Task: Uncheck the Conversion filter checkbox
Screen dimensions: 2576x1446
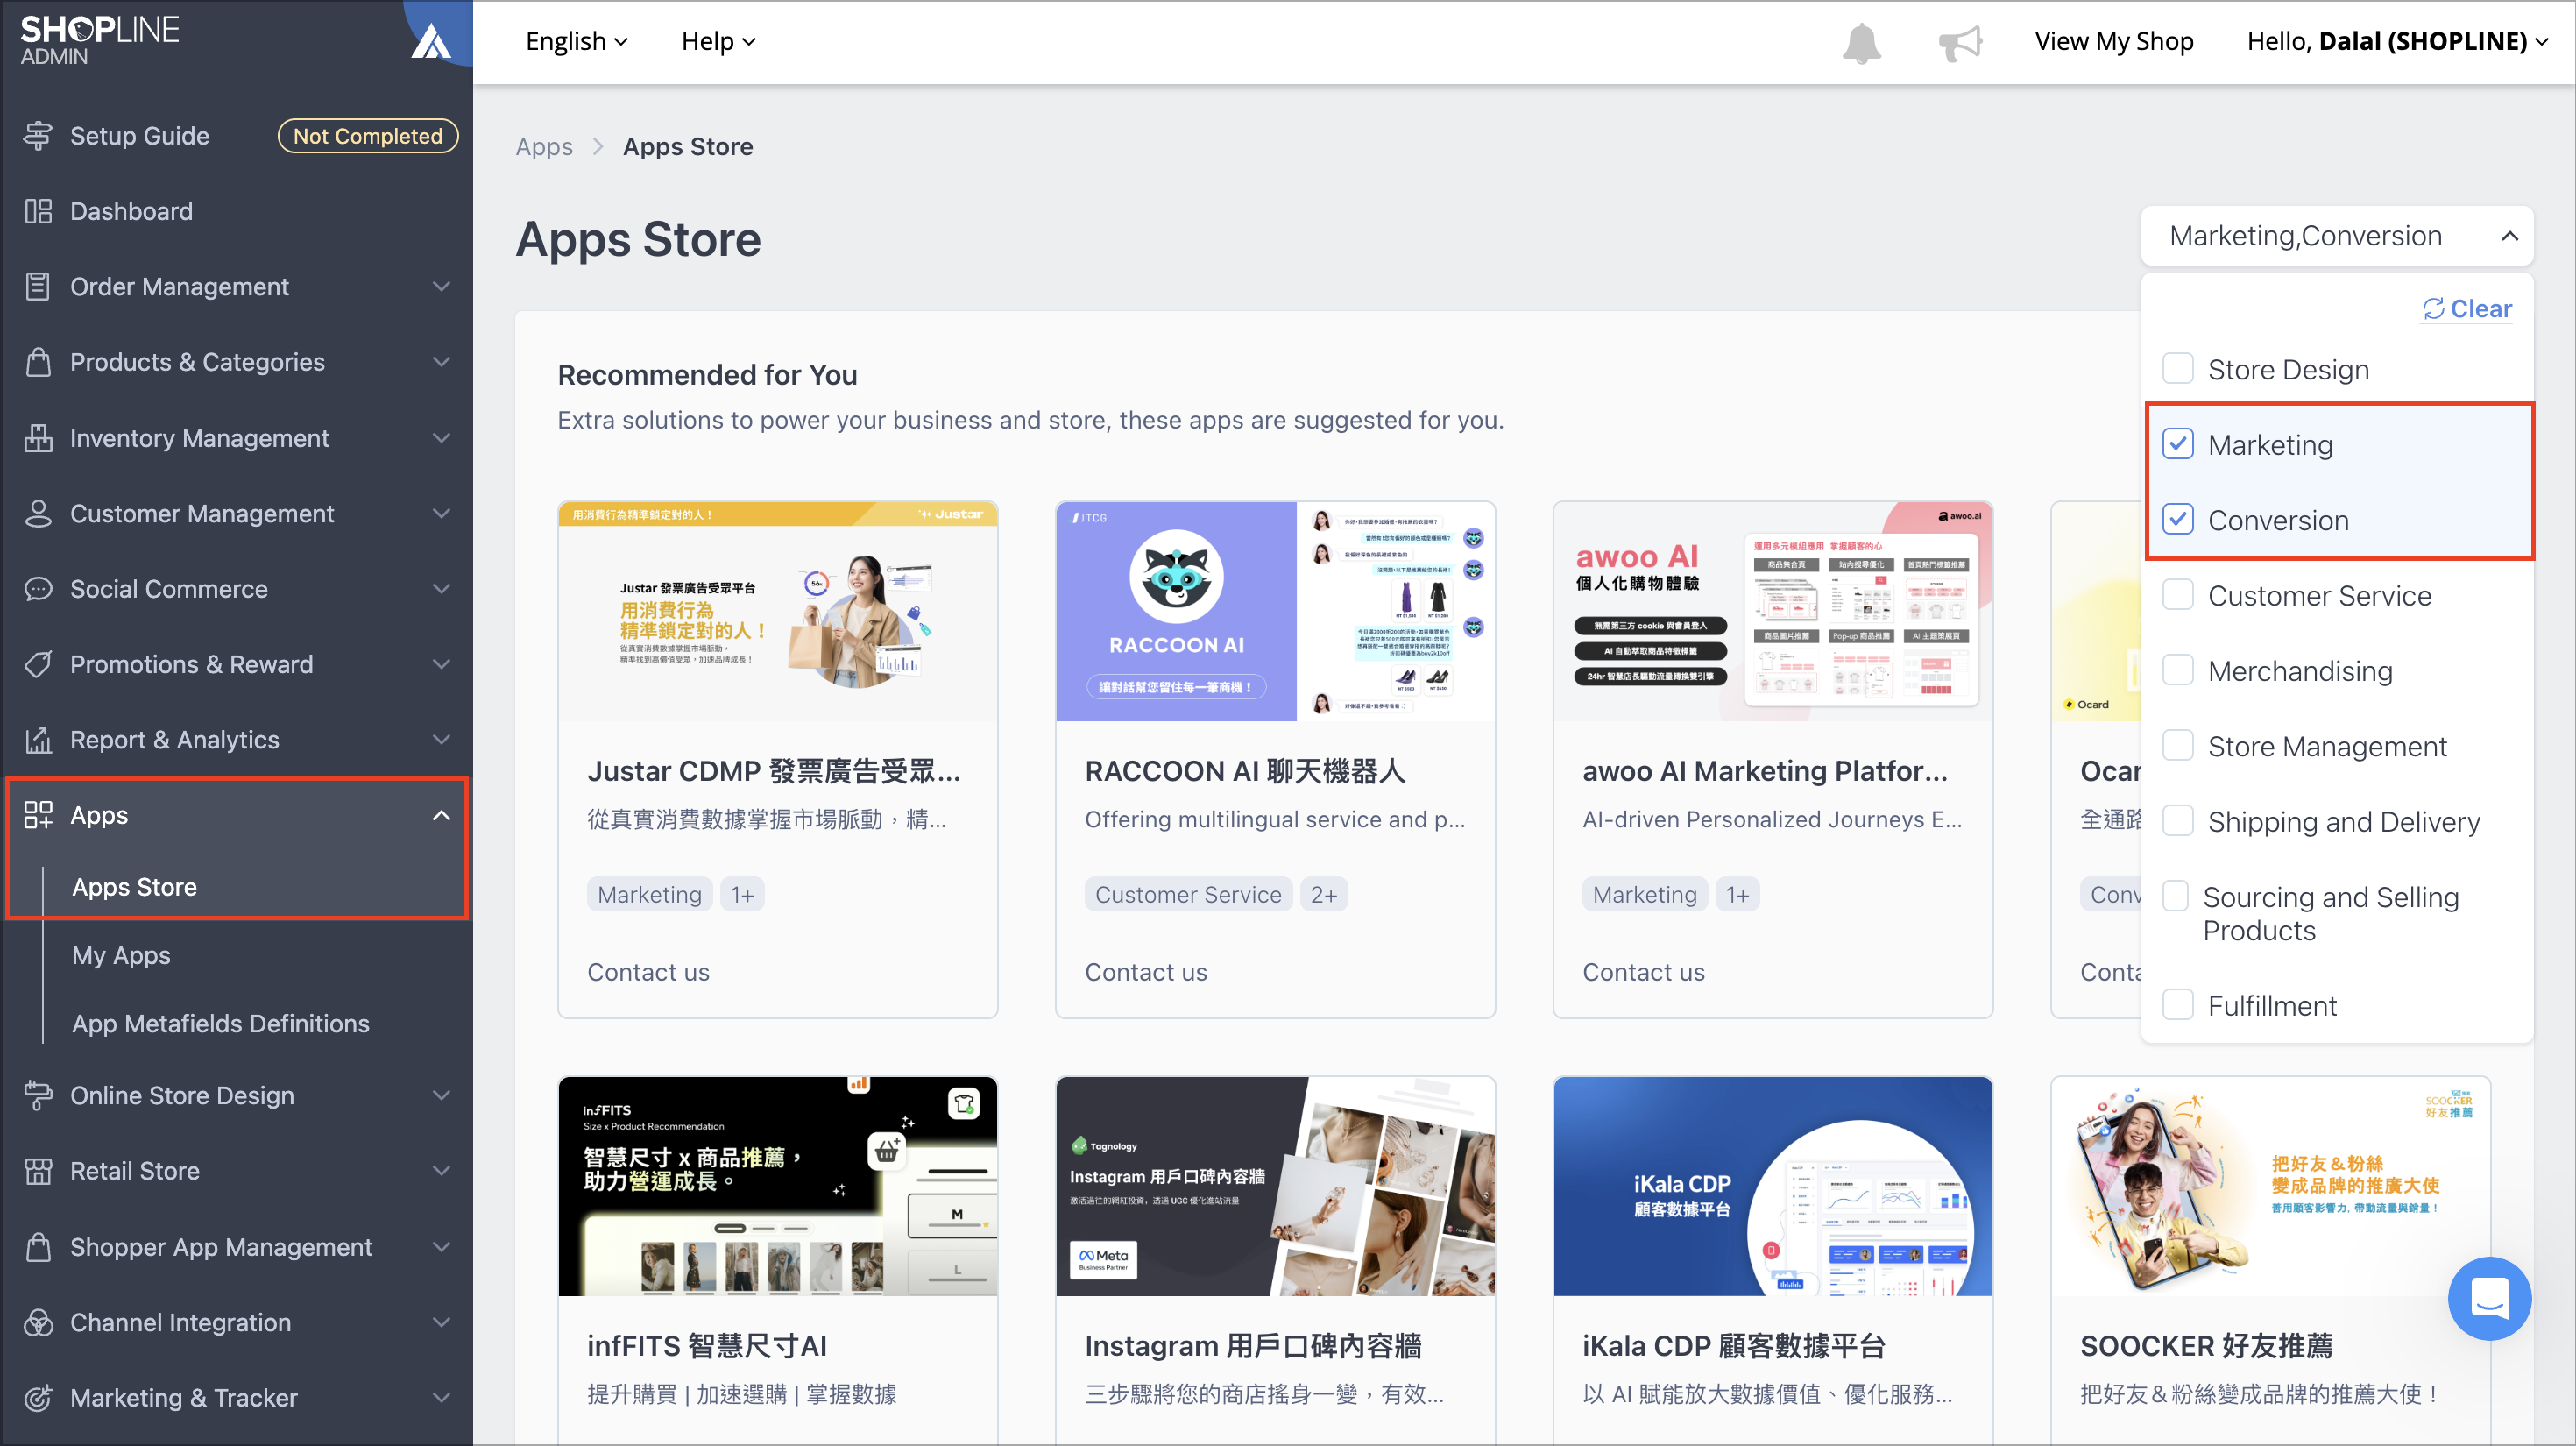Action: click(2177, 520)
